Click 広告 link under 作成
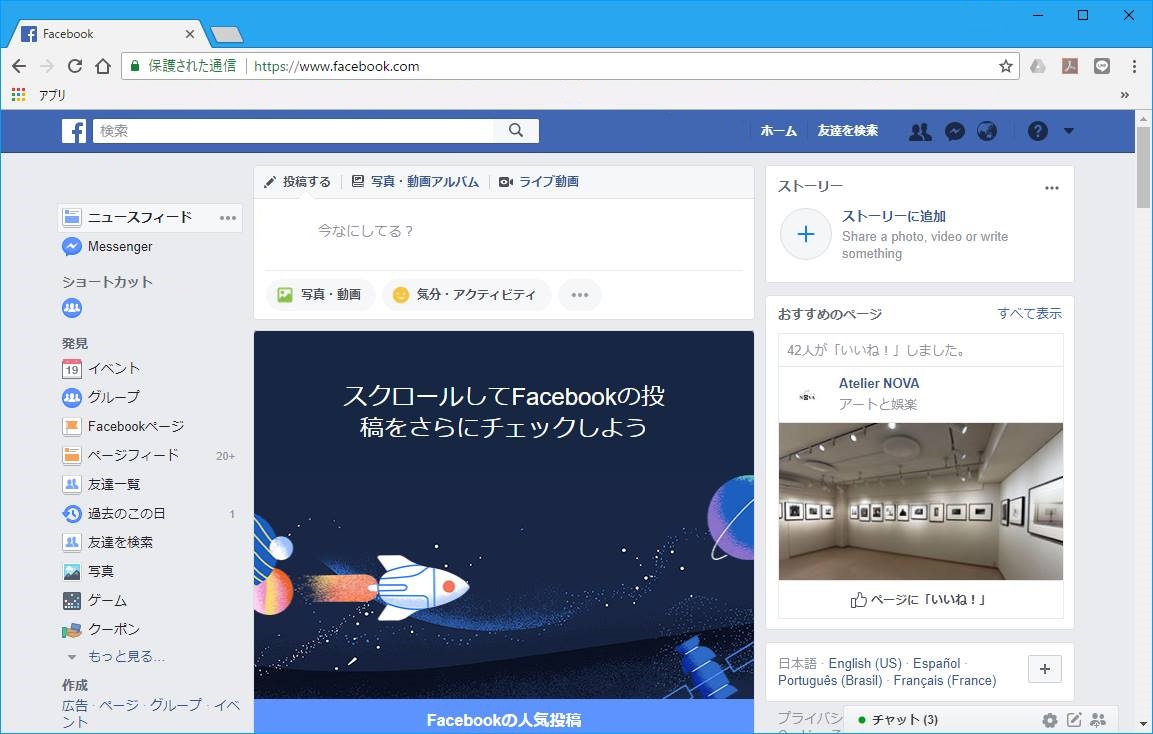The height and width of the screenshot is (734, 1153). pos(74,705)
